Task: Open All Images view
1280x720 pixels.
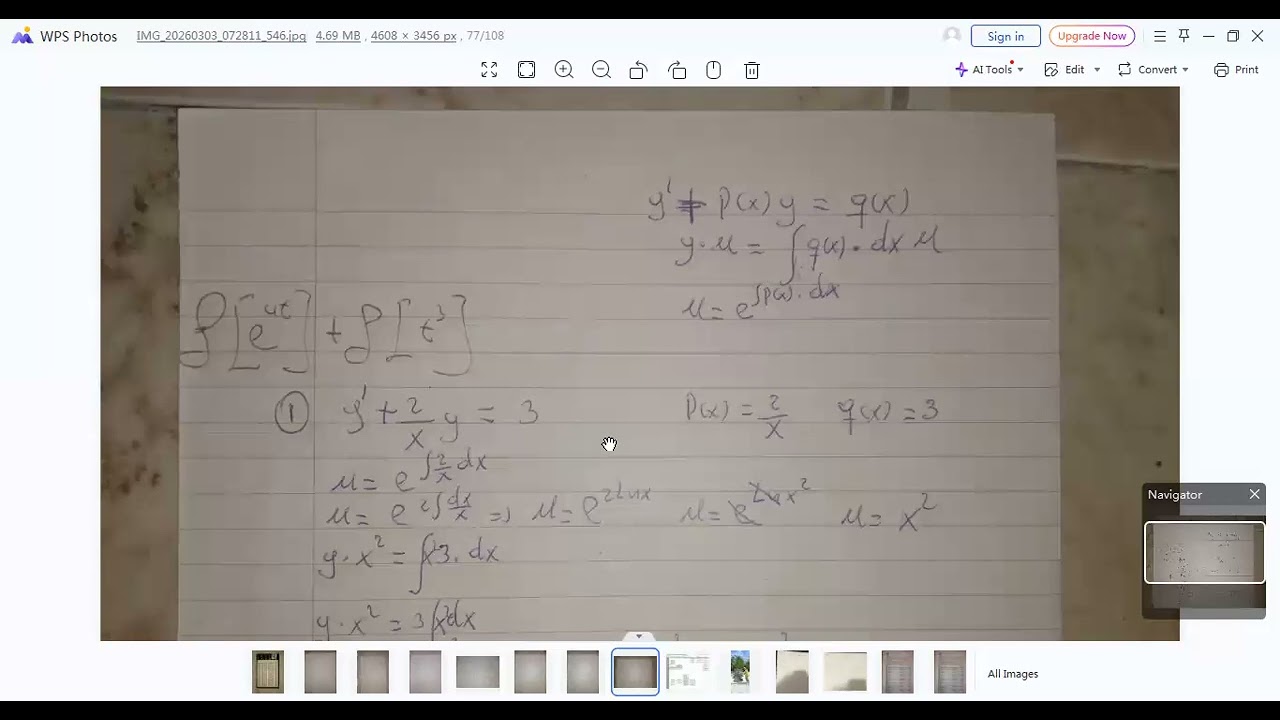Action: [x=1013, y=674]
